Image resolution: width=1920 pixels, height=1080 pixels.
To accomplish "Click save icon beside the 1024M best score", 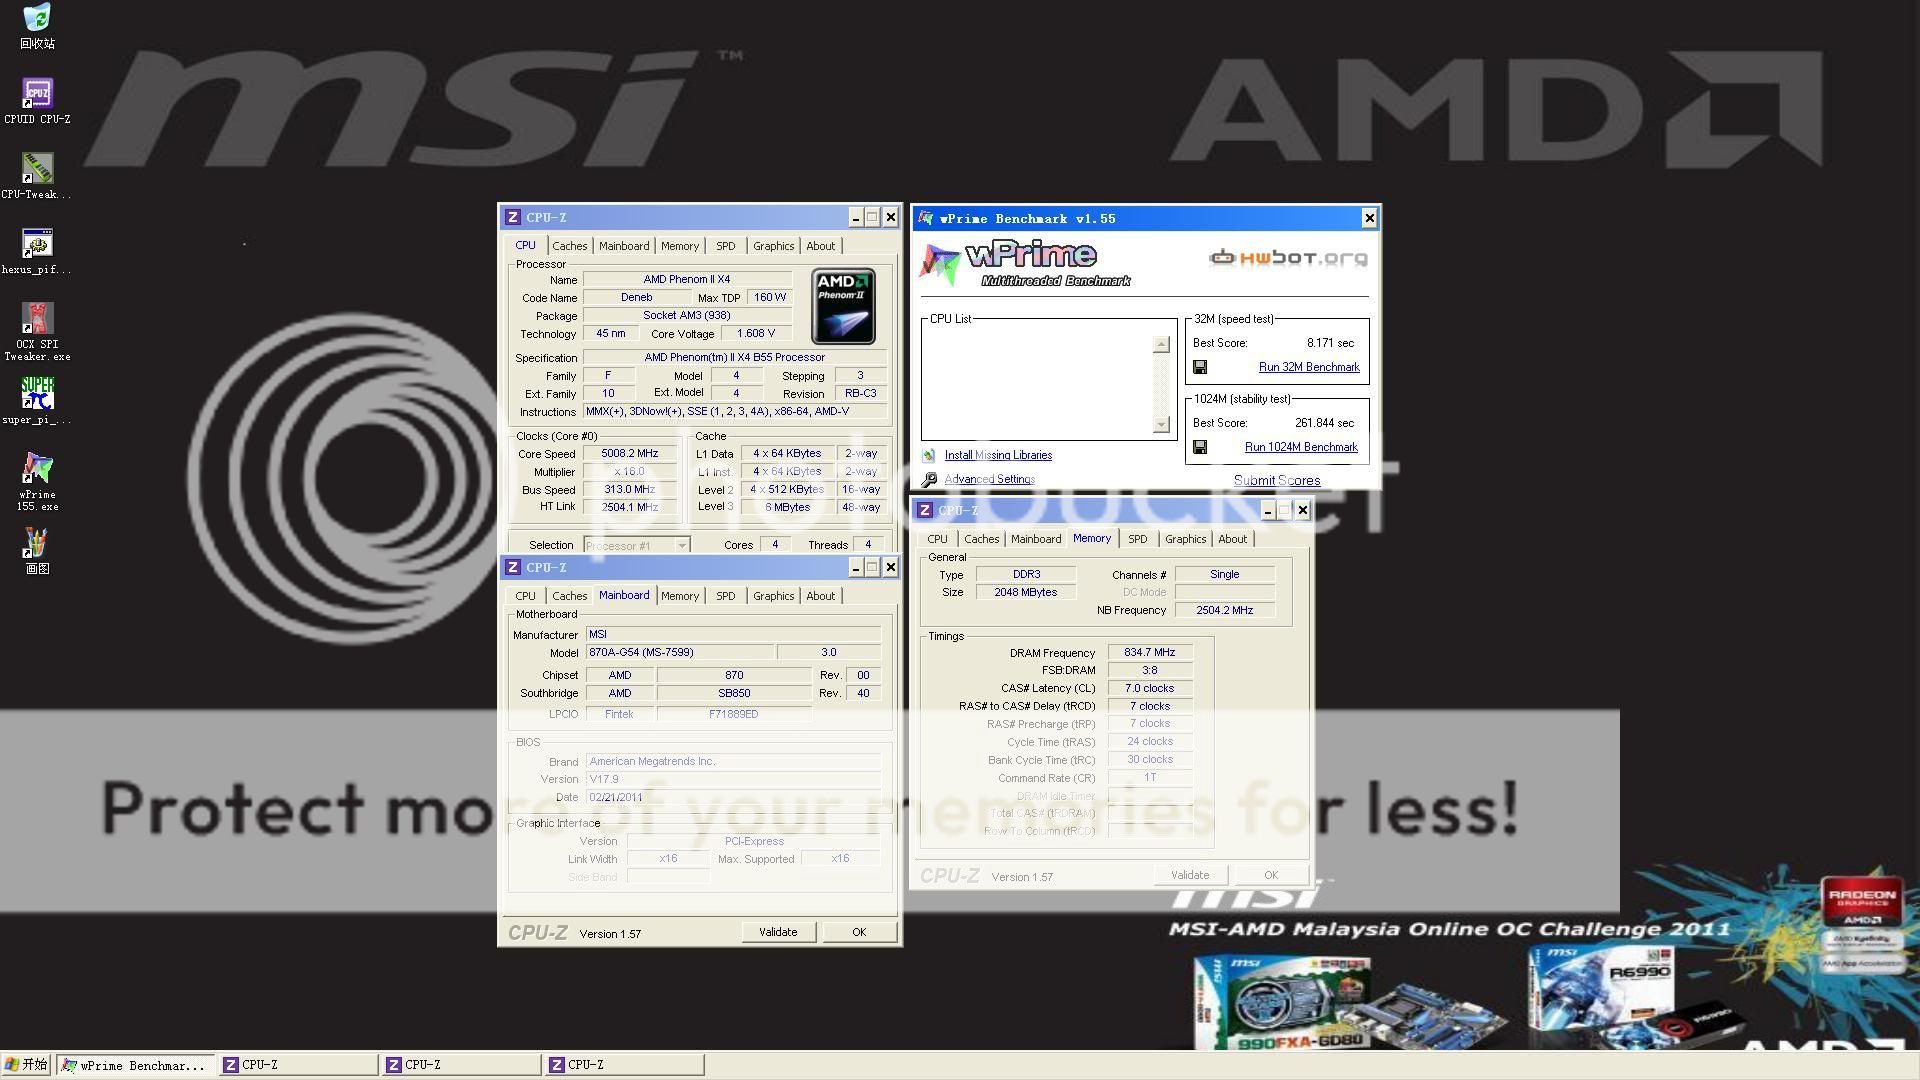I will (x=1200, y=447).
